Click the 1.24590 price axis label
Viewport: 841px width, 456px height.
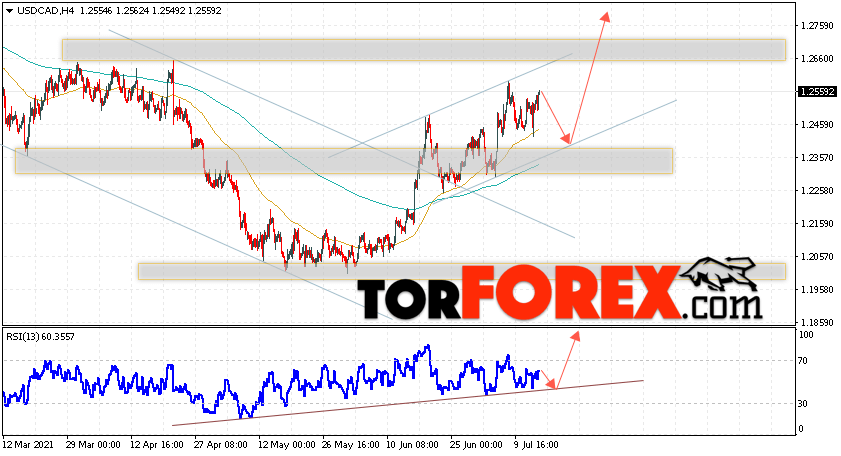tap(817, 124)
